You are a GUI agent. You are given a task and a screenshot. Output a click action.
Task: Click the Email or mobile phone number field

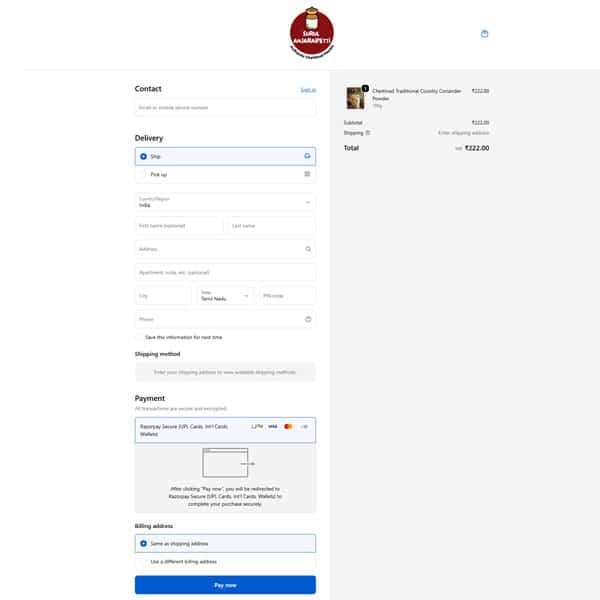pyautogui.click(x=225, y=108)
